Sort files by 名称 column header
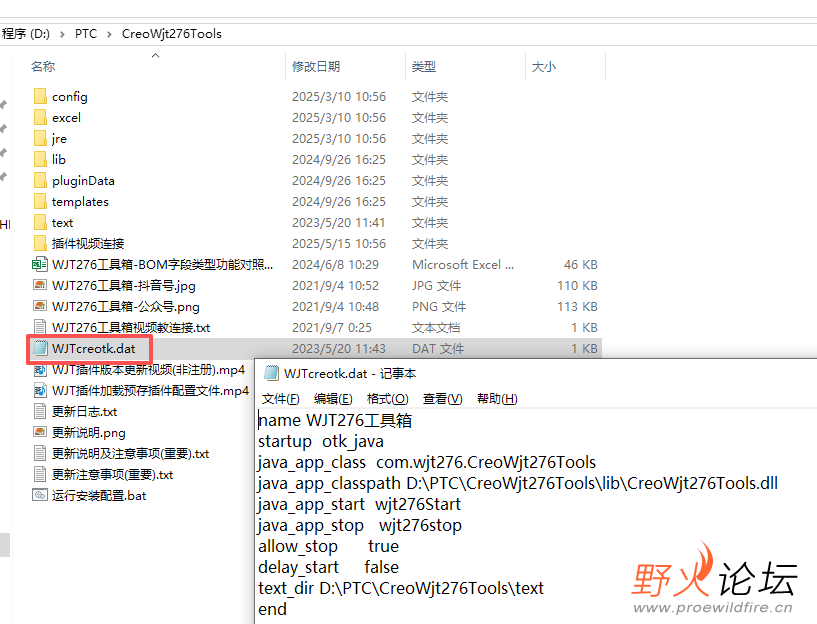This screenshot has width=817, height=624. [43, 67]
